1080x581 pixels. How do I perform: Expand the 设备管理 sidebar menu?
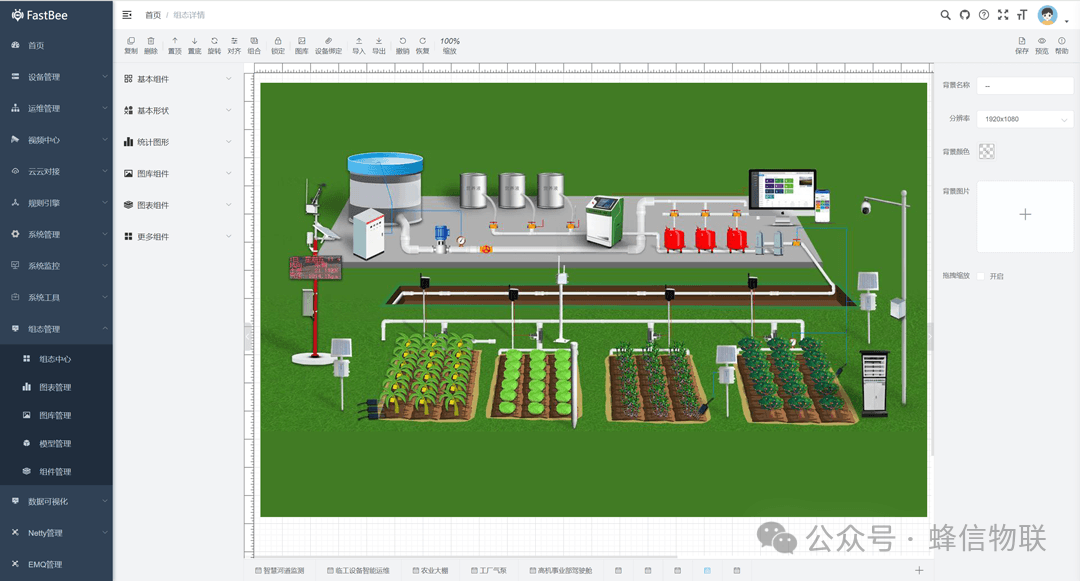pos(56,77)
